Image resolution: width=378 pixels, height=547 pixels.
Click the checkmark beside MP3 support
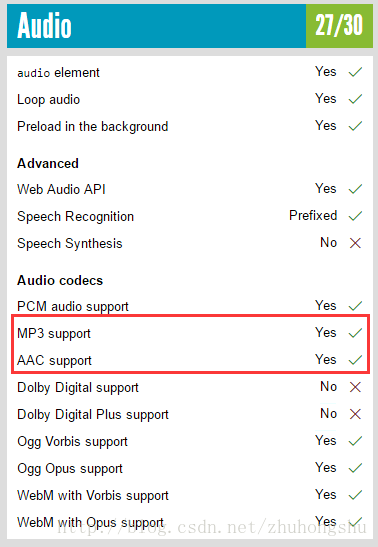pos(355,333)
